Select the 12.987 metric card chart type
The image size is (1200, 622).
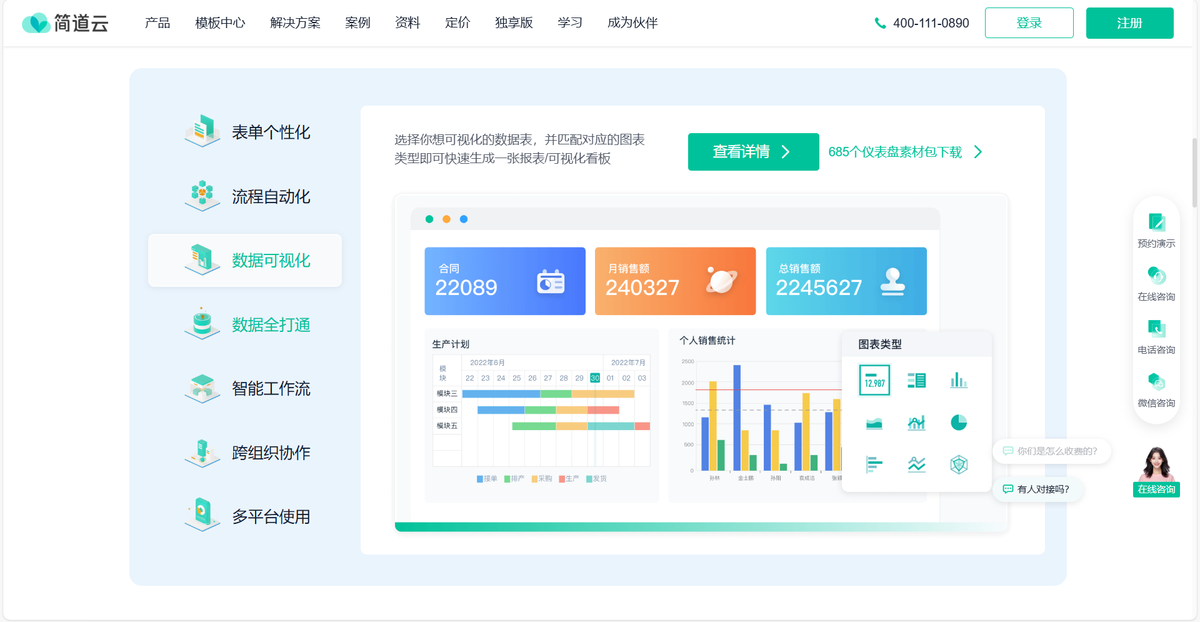tap(874, 381)
